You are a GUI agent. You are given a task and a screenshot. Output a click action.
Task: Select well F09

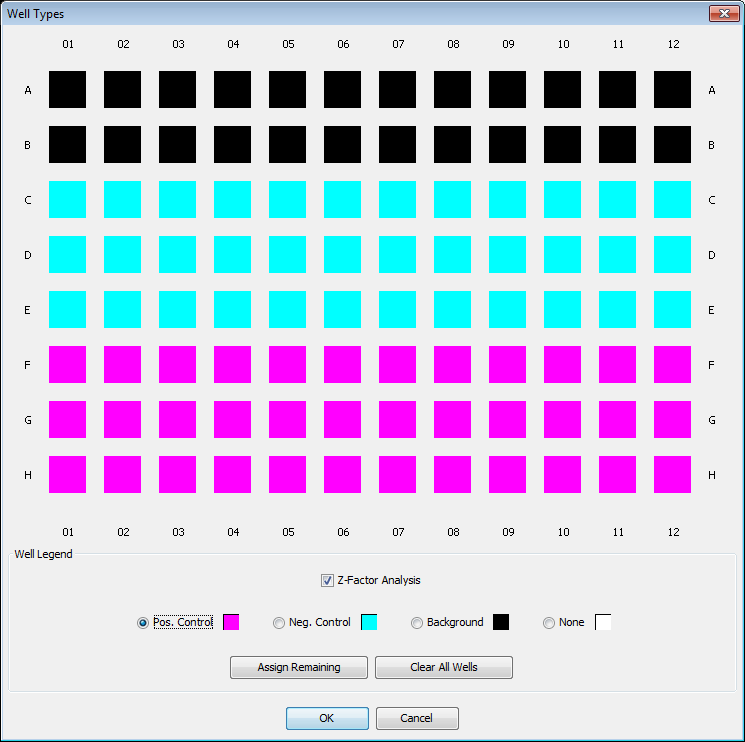[507, 364]
